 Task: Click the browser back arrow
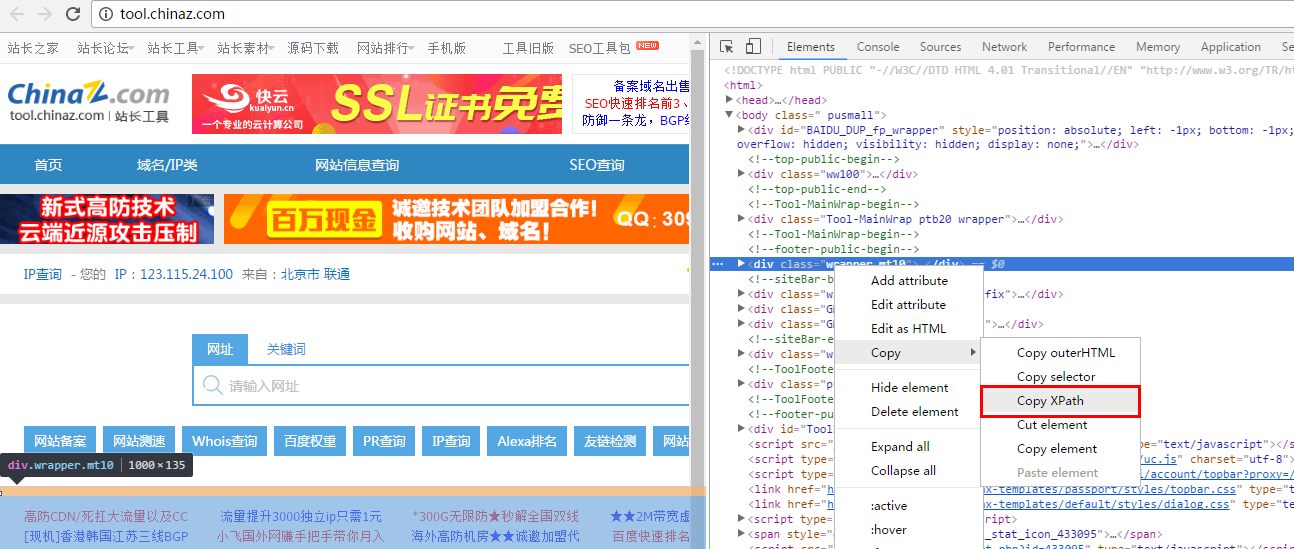click(17, 14)
